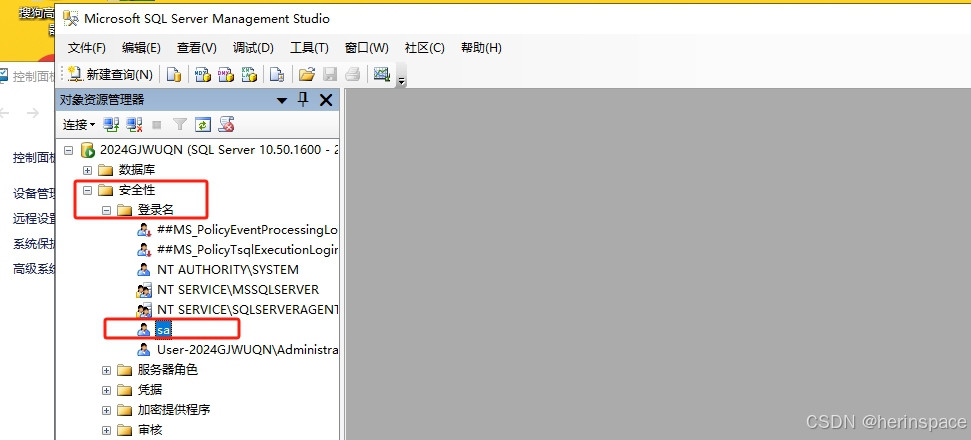The image size is (971, 440).
Task: Click 远程设置 link in Control Panel window
Action: (x=34, y=218)
